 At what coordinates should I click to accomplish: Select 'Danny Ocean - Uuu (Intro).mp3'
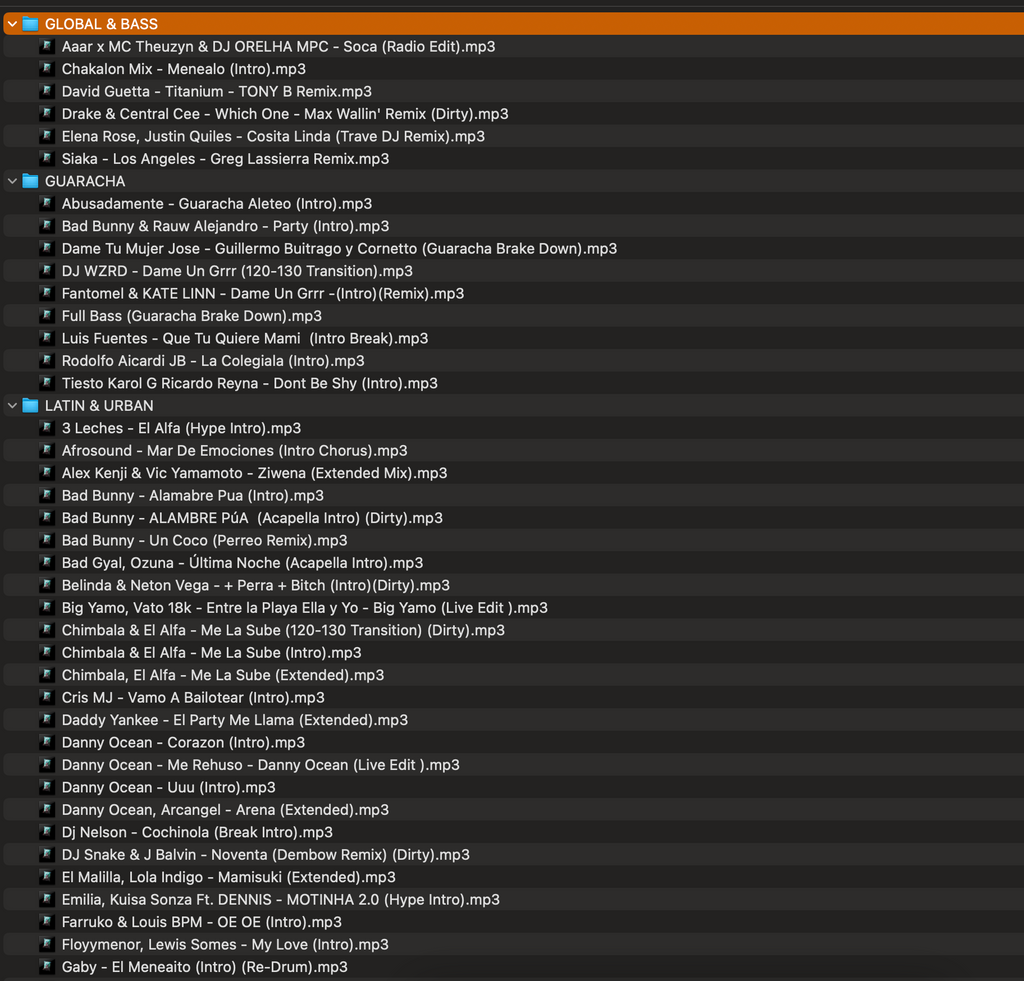(168, 788)
